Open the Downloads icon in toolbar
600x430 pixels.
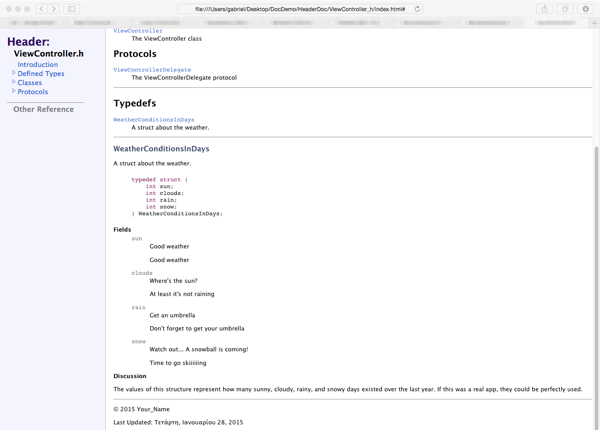click(x=586, y=9)
